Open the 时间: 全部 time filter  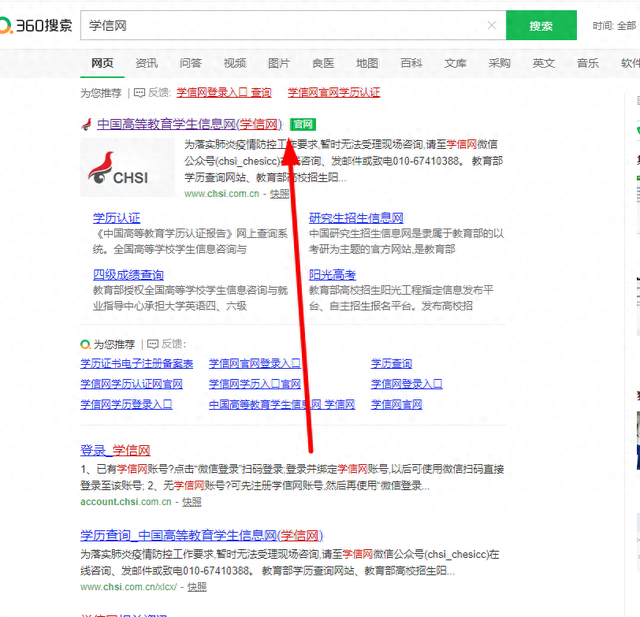[614, 26]
